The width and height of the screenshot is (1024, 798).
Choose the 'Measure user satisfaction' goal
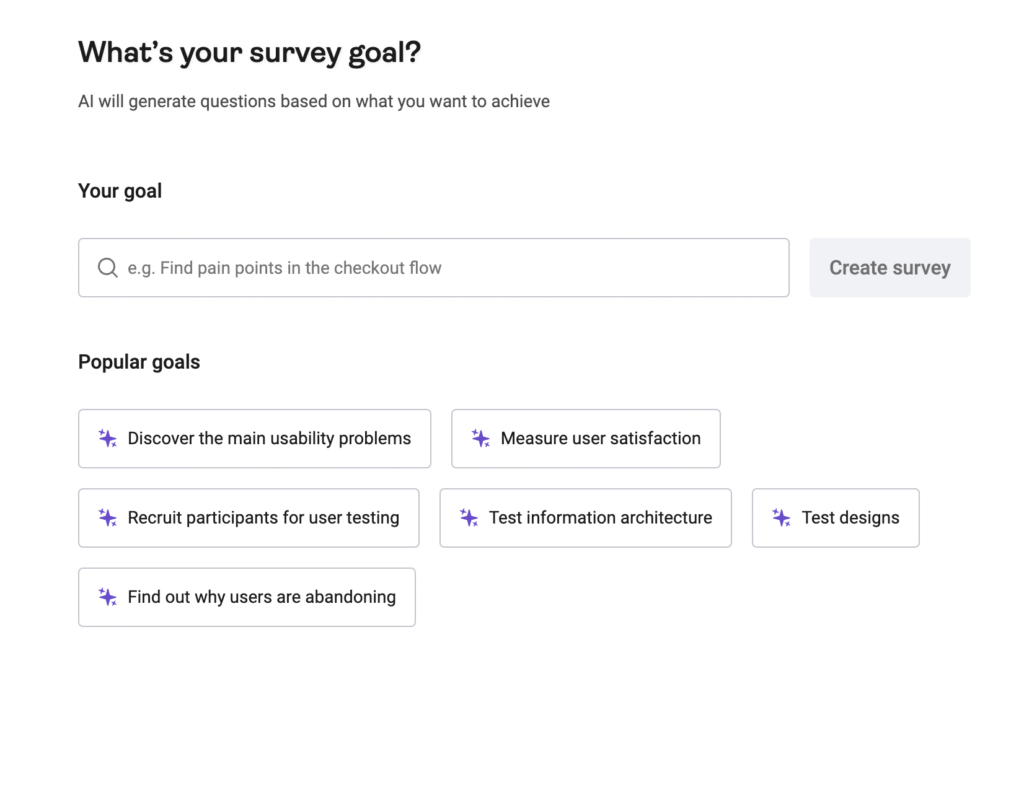pyautogui.click(x=600, y=438)
